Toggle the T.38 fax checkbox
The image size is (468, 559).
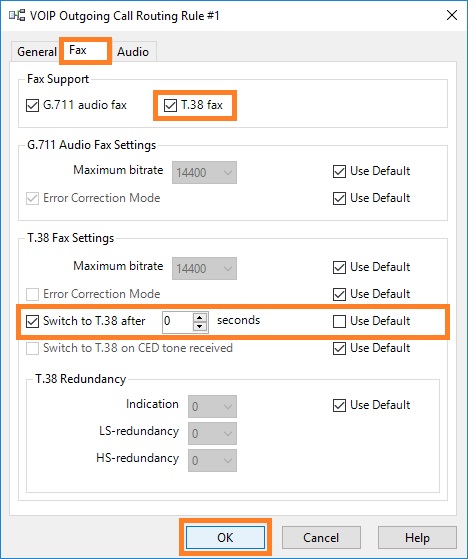point(170,106)
